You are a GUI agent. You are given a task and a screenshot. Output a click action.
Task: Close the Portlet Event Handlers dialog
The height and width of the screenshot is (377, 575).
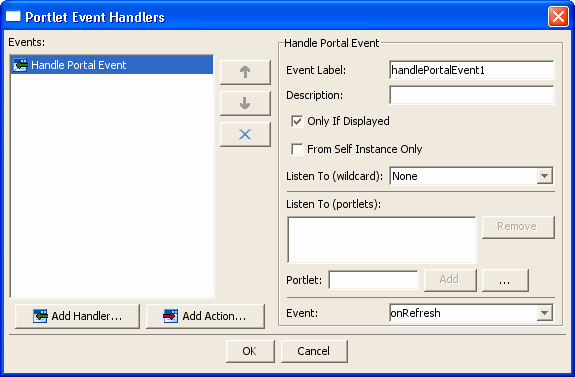tap(558, 17)
